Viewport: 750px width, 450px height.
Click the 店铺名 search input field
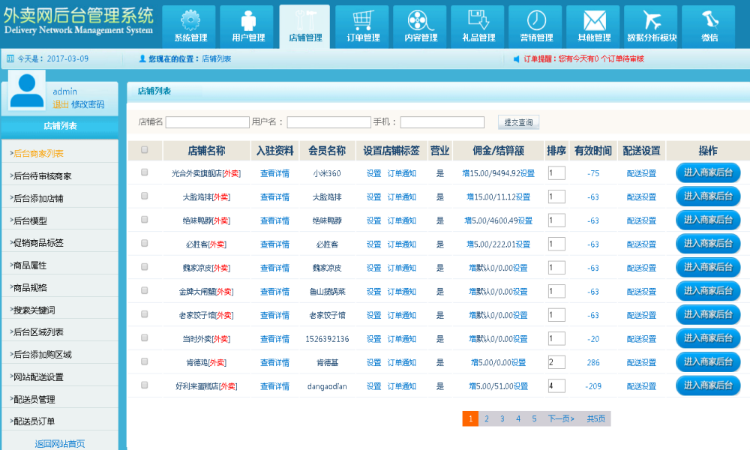[207, 122]
